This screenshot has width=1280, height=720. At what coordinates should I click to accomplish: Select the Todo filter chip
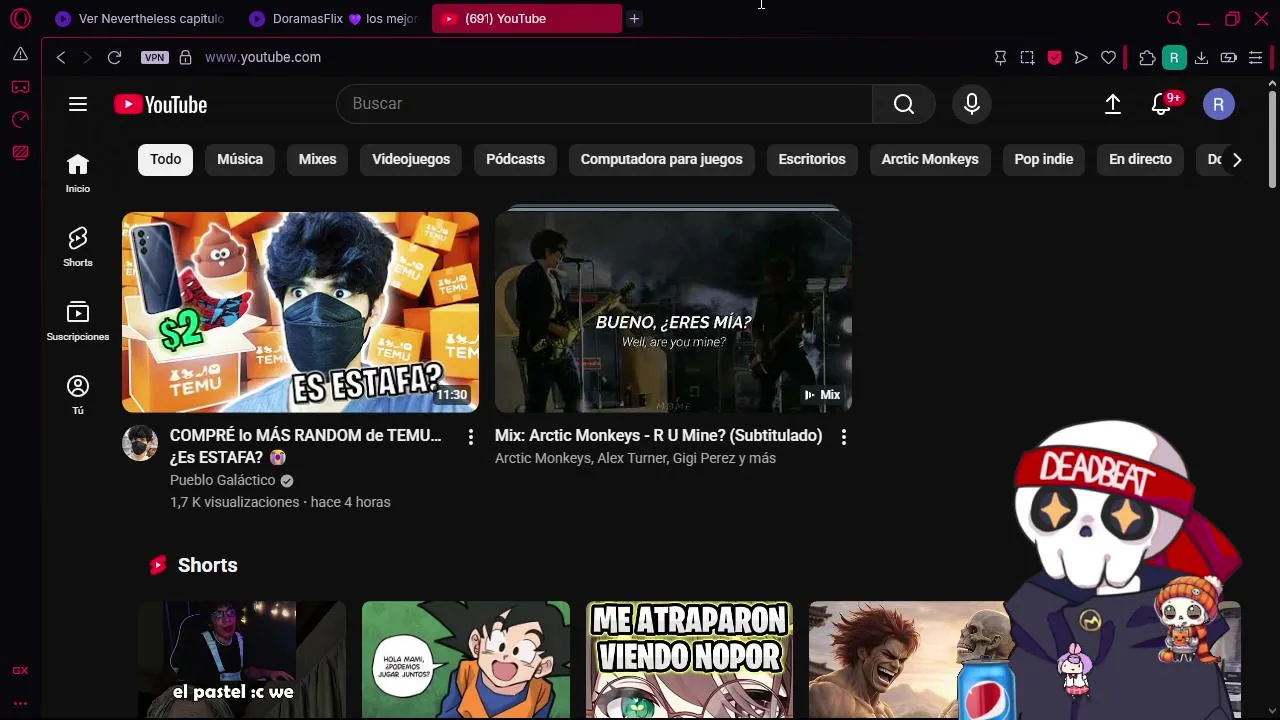pos(166,159)
